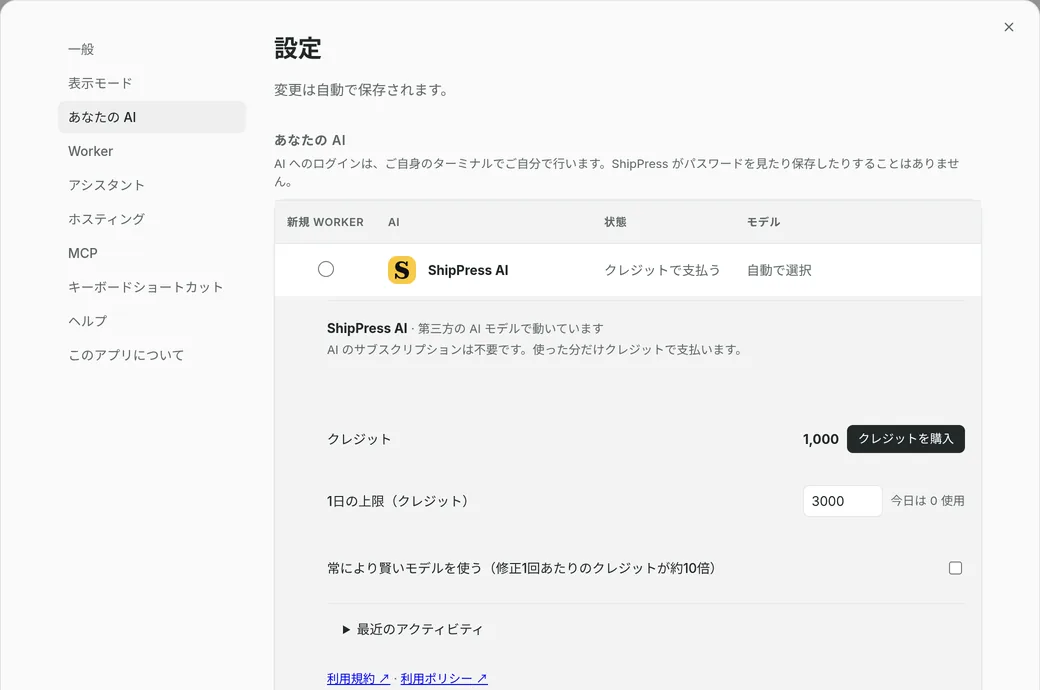The width and height of the screenshot is (1040, 690).
Task: Click the 1,000 credit balance value
Action: (820, 439)
